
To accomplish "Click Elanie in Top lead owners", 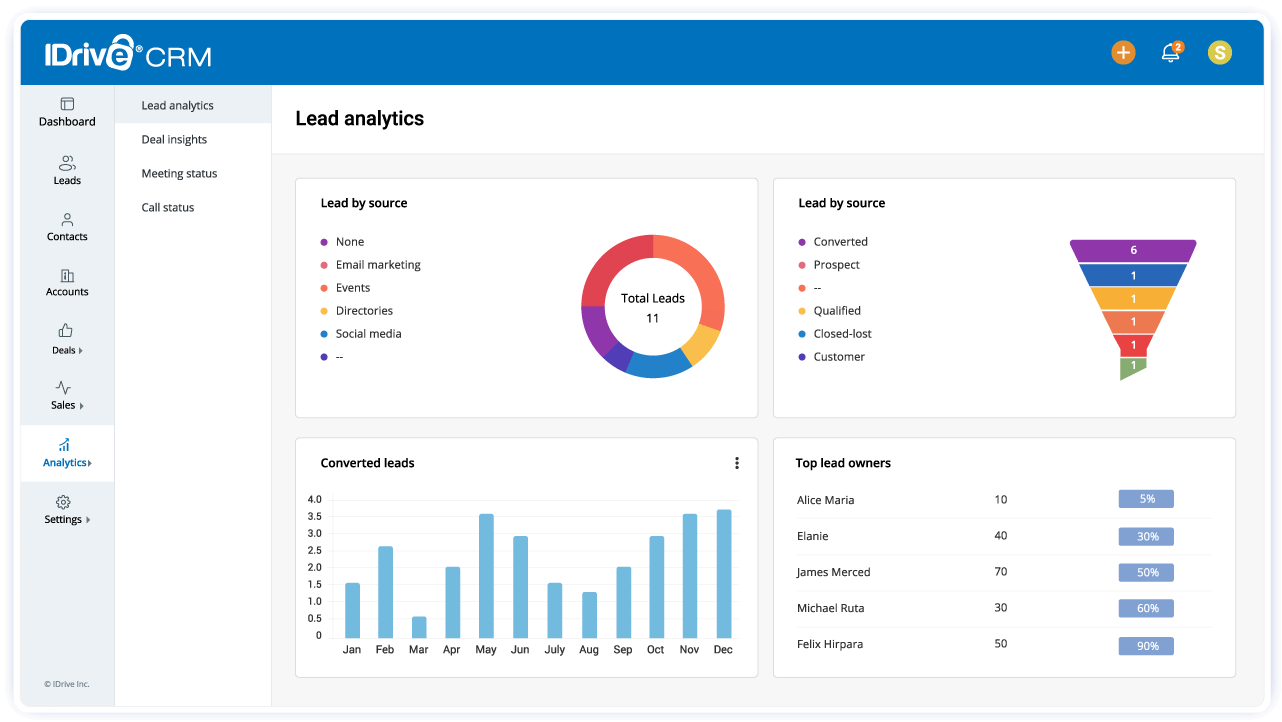I will [x=812, y=536].
